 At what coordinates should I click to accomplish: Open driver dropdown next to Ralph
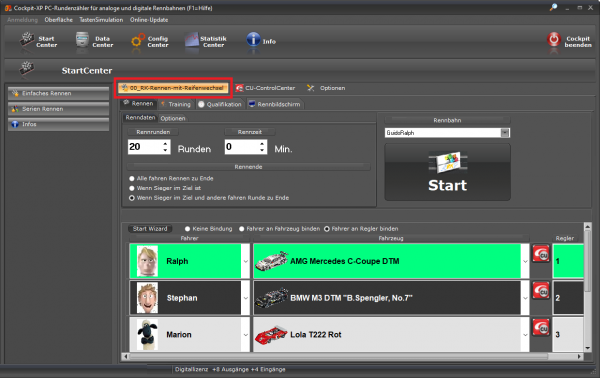[x=246, y=261]
